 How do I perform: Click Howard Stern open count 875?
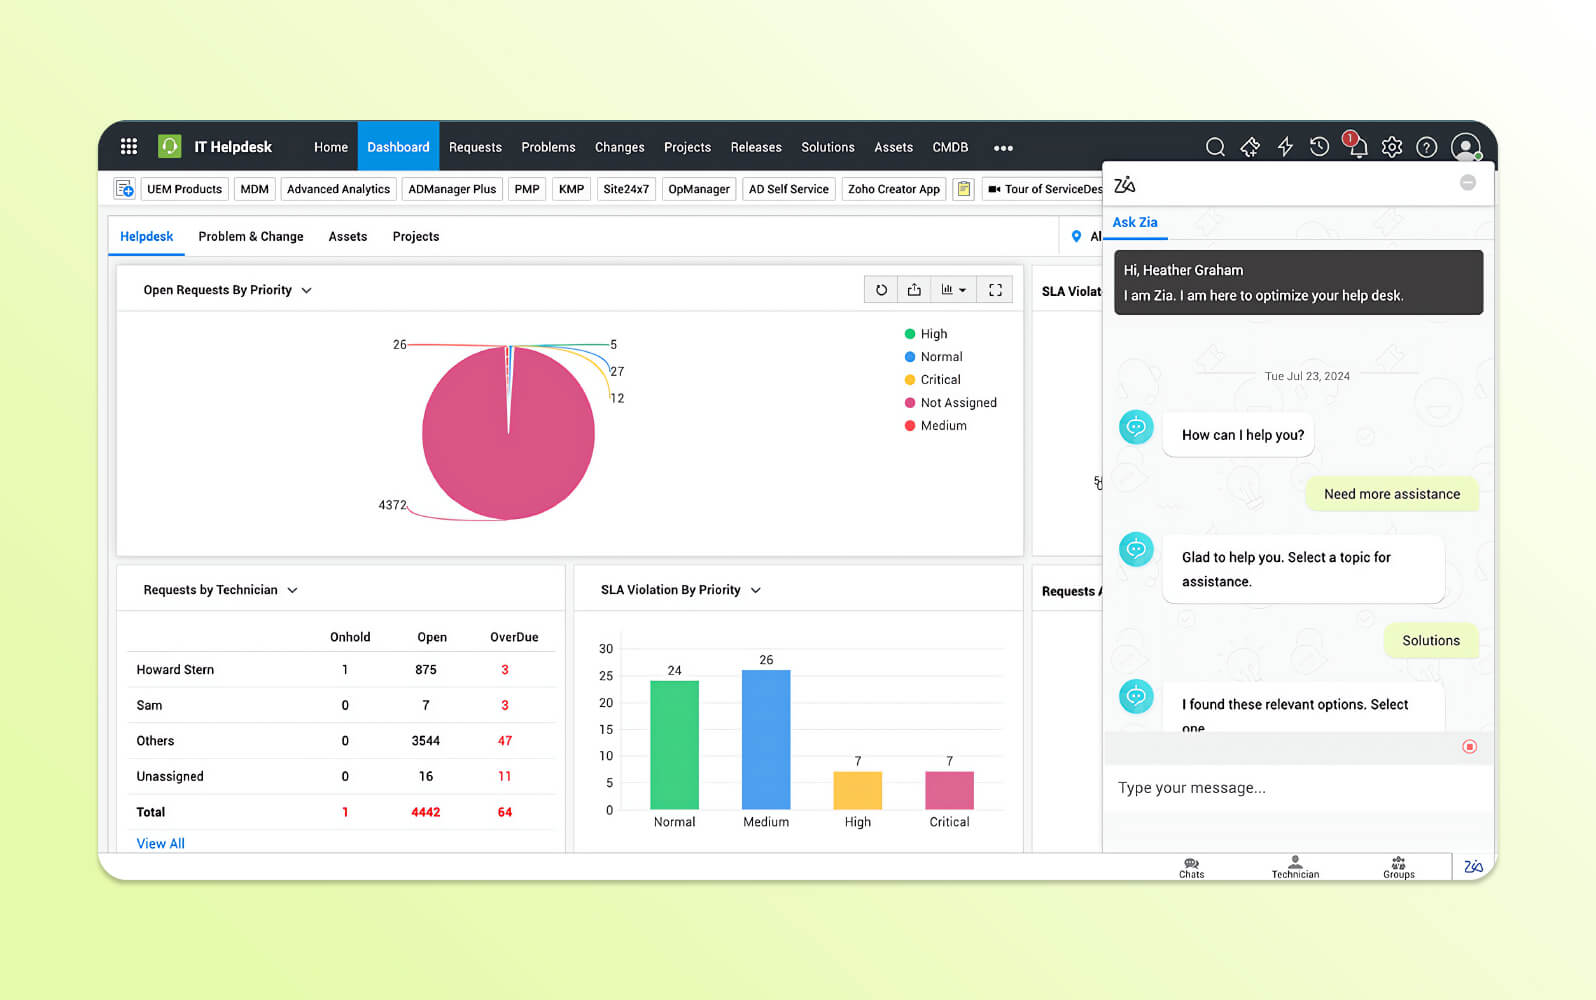(426, 670)
